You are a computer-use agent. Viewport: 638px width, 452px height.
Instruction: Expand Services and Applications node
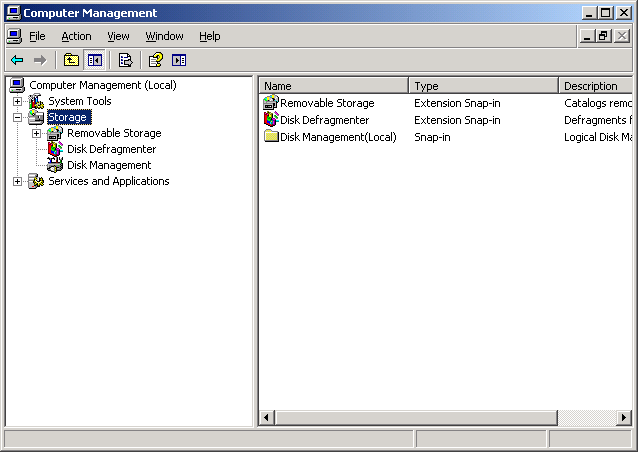[x=17, y=181]
